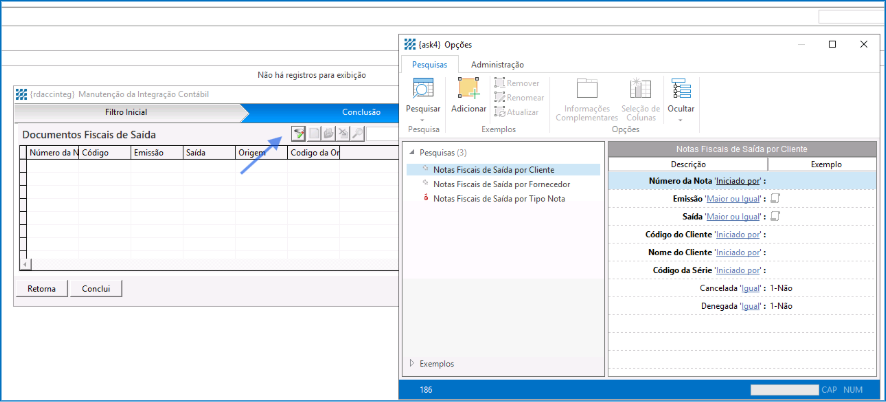The image size is (886, 402).
Task: Click 'Iniciado por' link for Número da Nota
Action: [x=737, y=181]
